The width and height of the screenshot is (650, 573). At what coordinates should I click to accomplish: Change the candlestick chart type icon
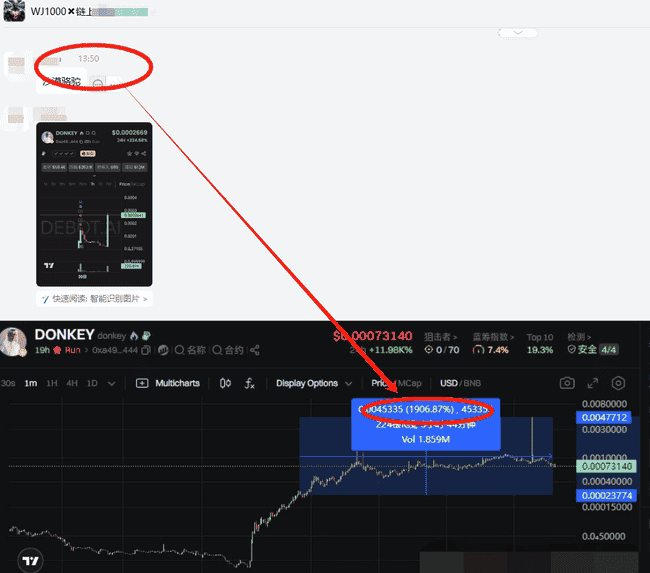225,383
